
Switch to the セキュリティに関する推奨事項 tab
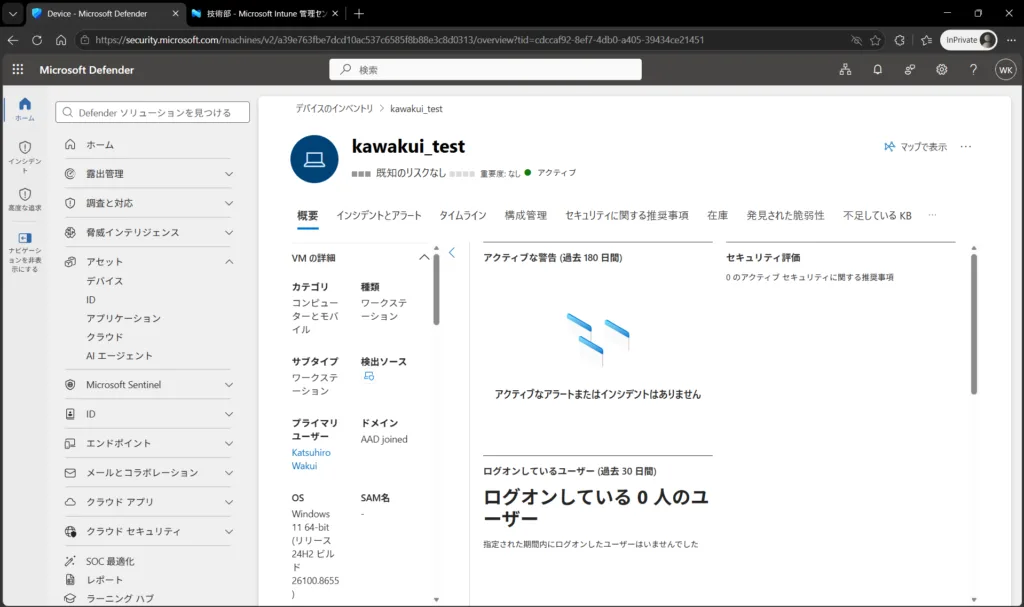coord(626,216)
